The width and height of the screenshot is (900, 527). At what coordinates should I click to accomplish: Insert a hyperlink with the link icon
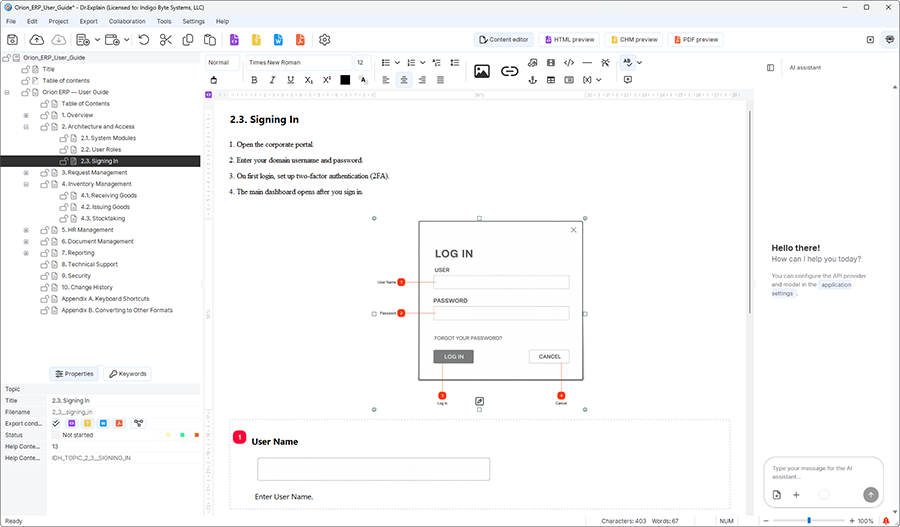(x=510, y=71)
